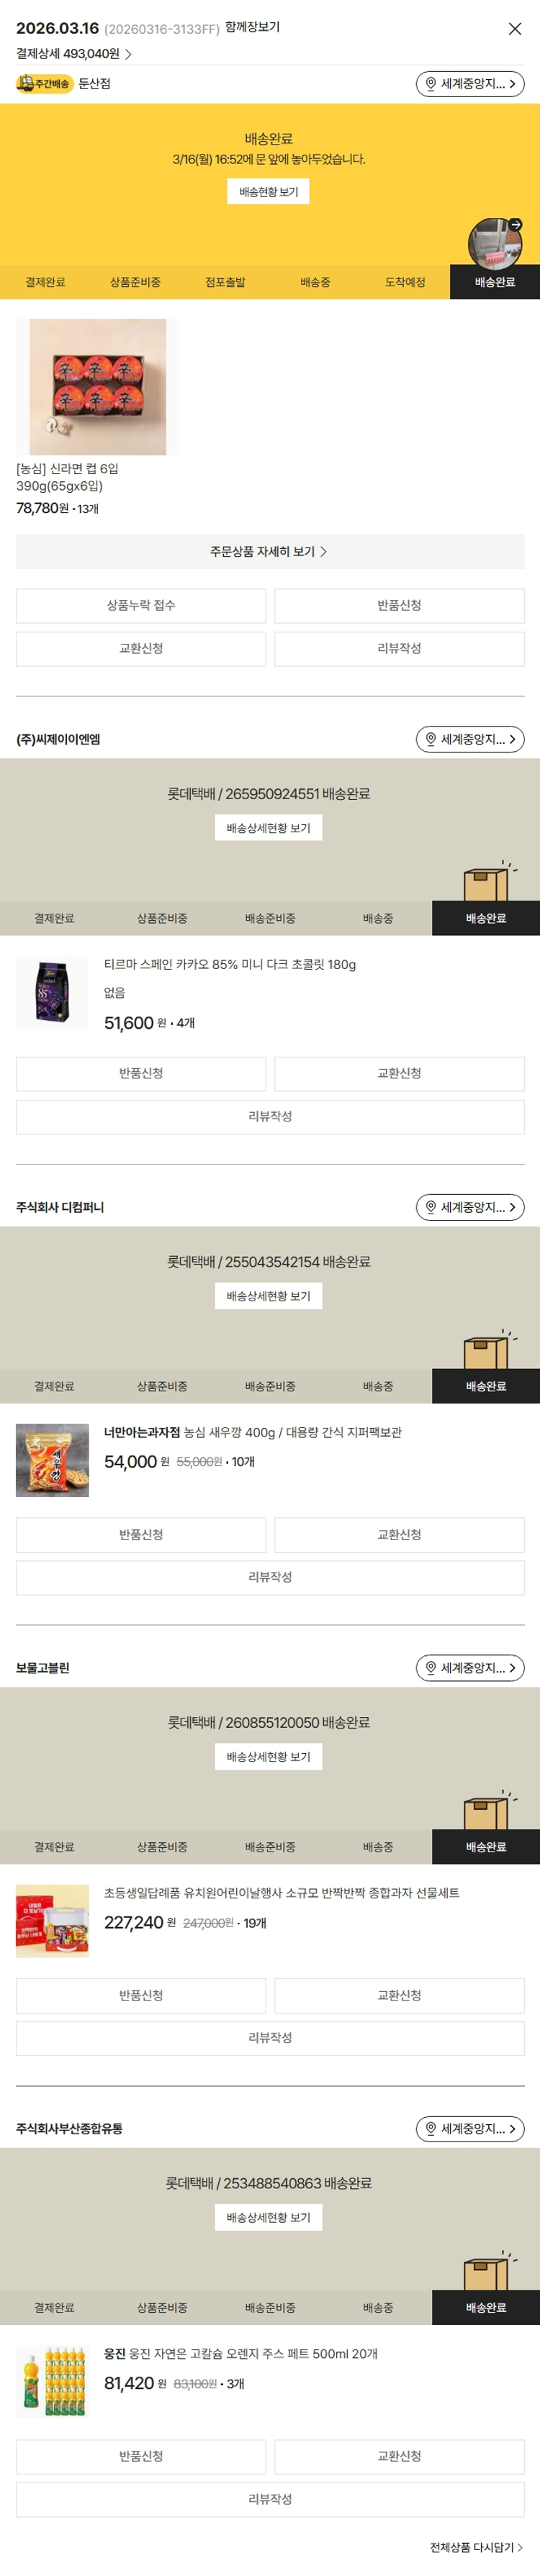Select 점포출발 step in delivery progress bar
The height and width of the screenshot is (2576, 540).
coord(225,282)
